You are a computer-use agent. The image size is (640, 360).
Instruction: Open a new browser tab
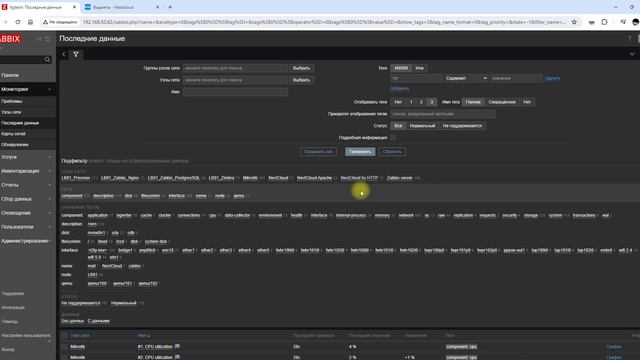(170, 7)
